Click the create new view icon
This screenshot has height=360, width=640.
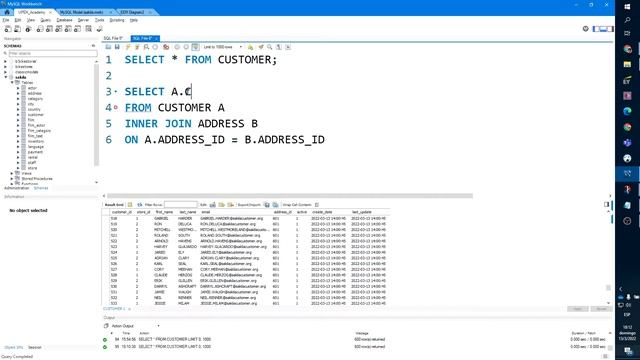[59, 29]
